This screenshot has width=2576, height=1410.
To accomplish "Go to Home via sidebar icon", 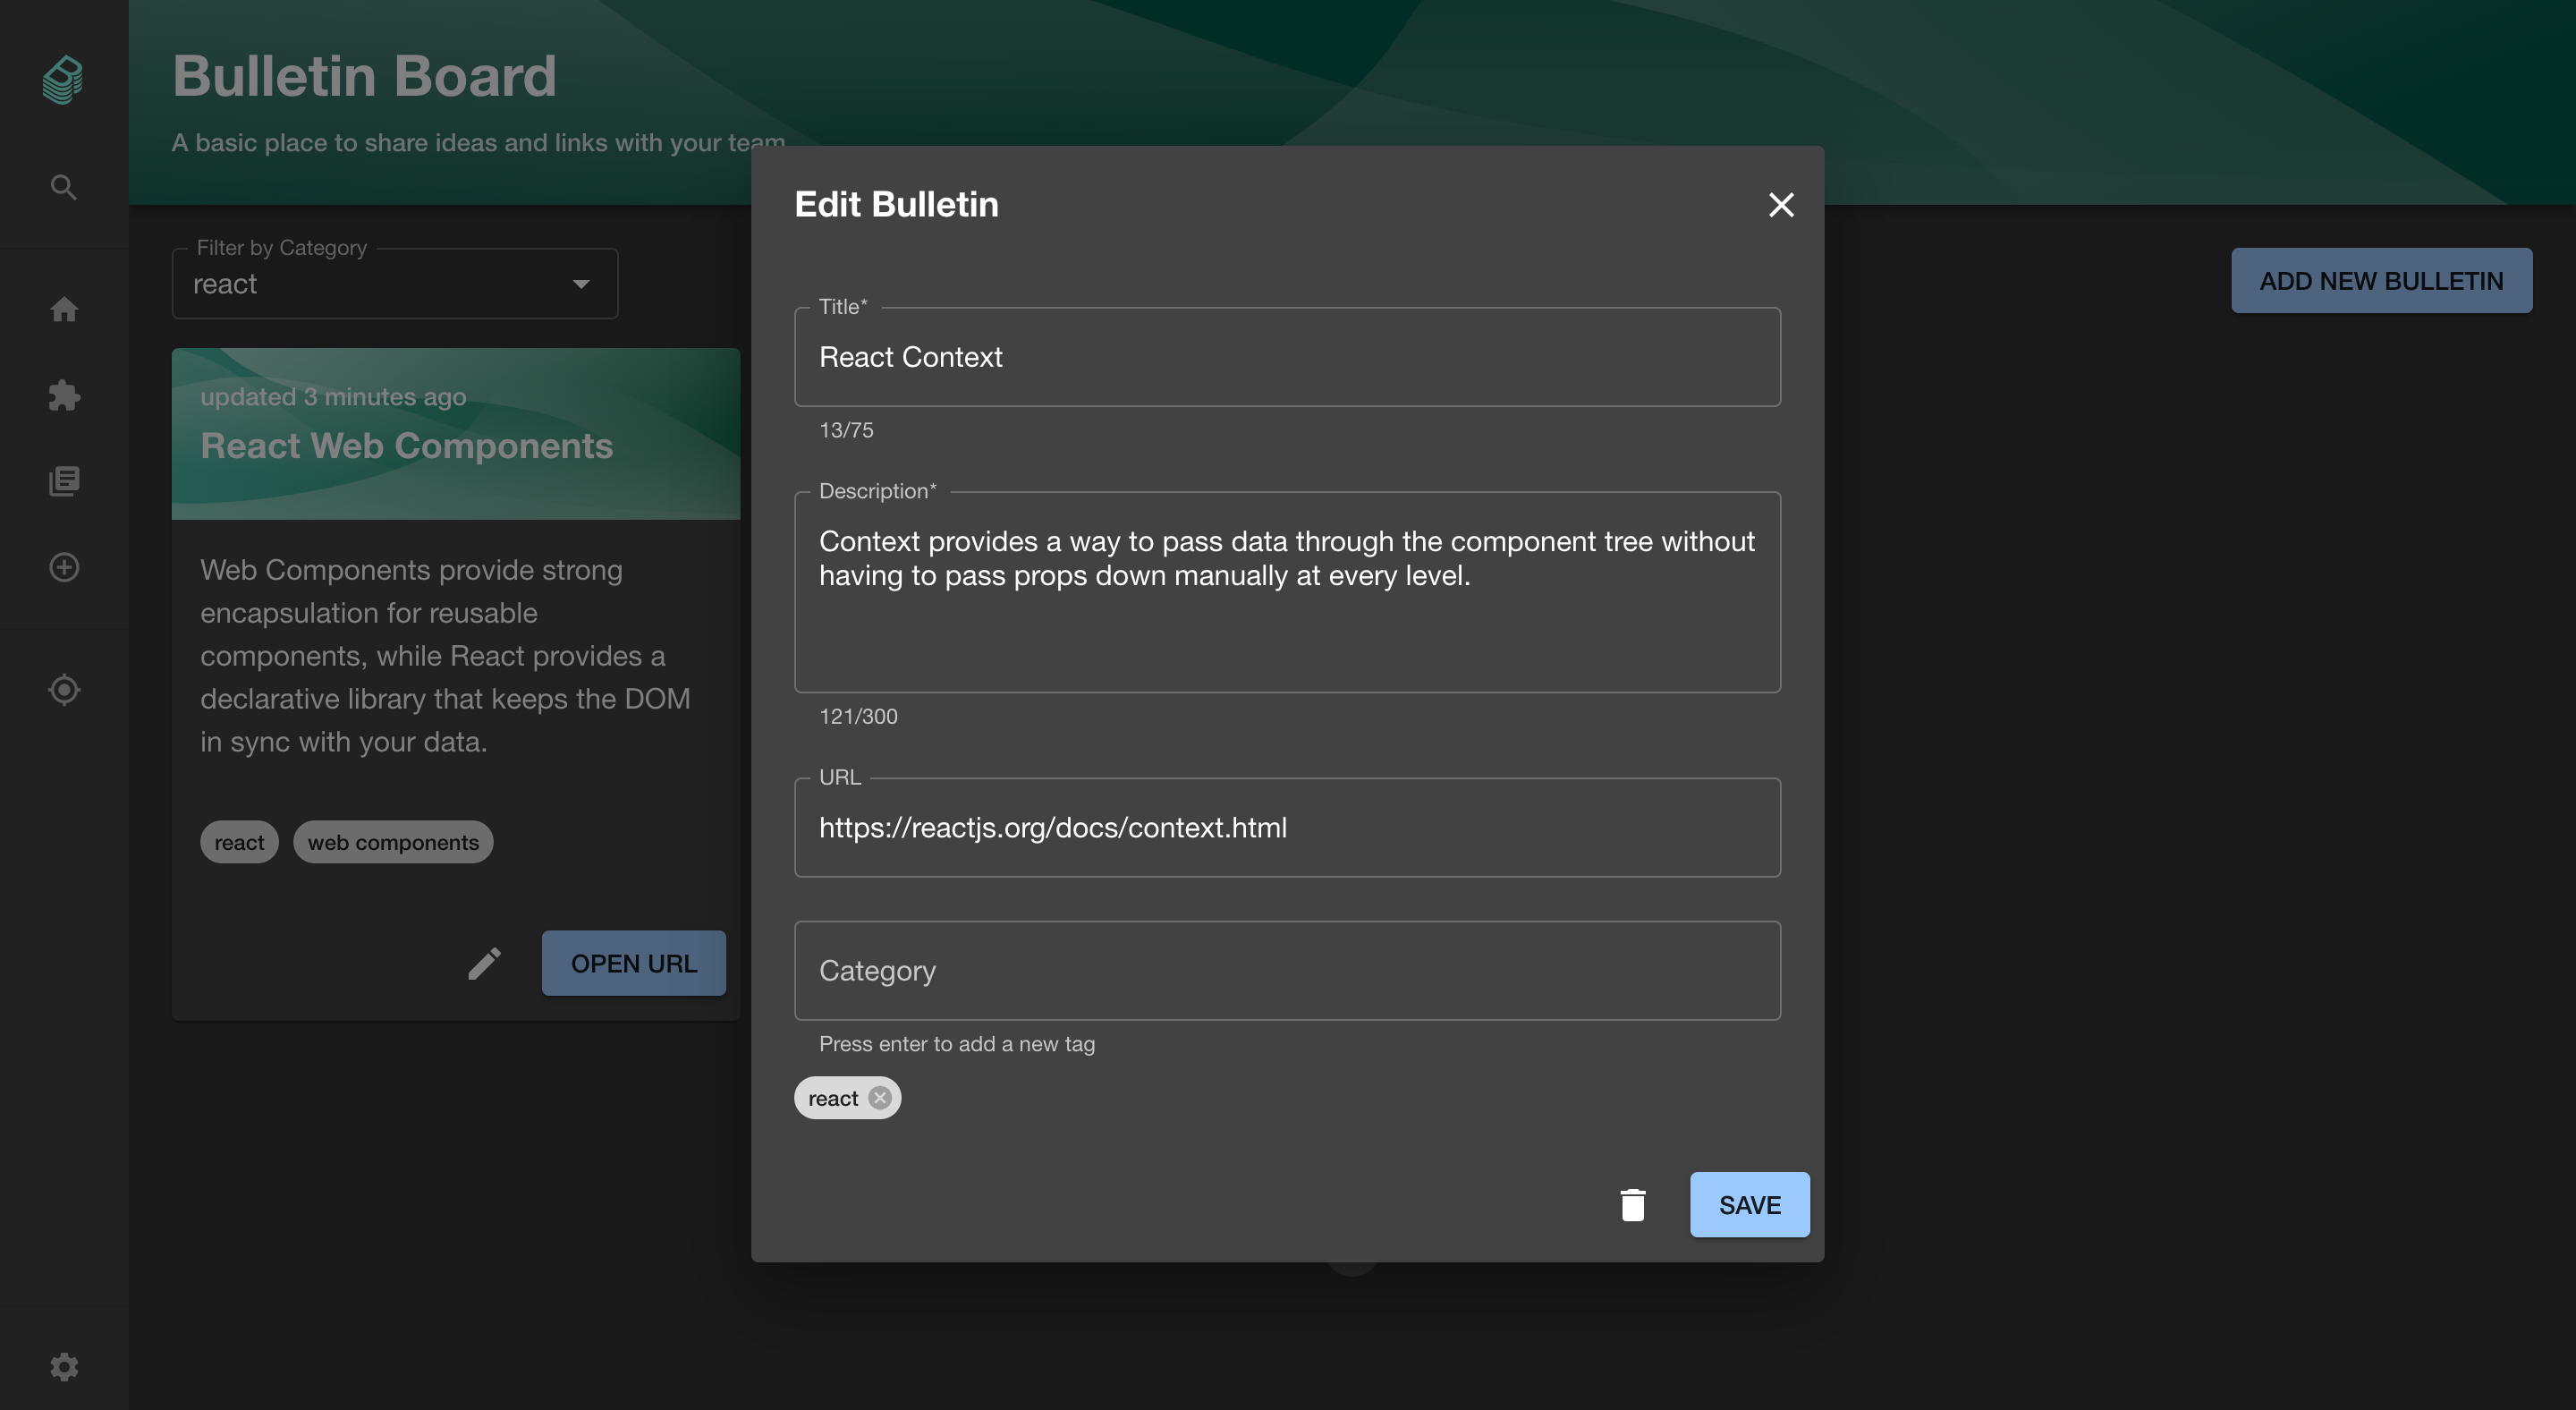I will tap(64, 310).
